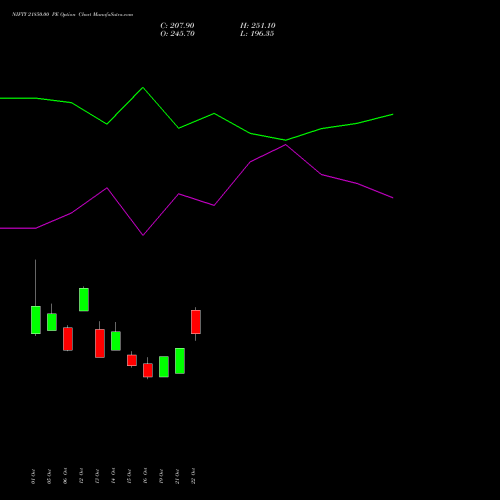
Task: Select the green candlestick above 05 Oct
Action: (x=52, y=322)
